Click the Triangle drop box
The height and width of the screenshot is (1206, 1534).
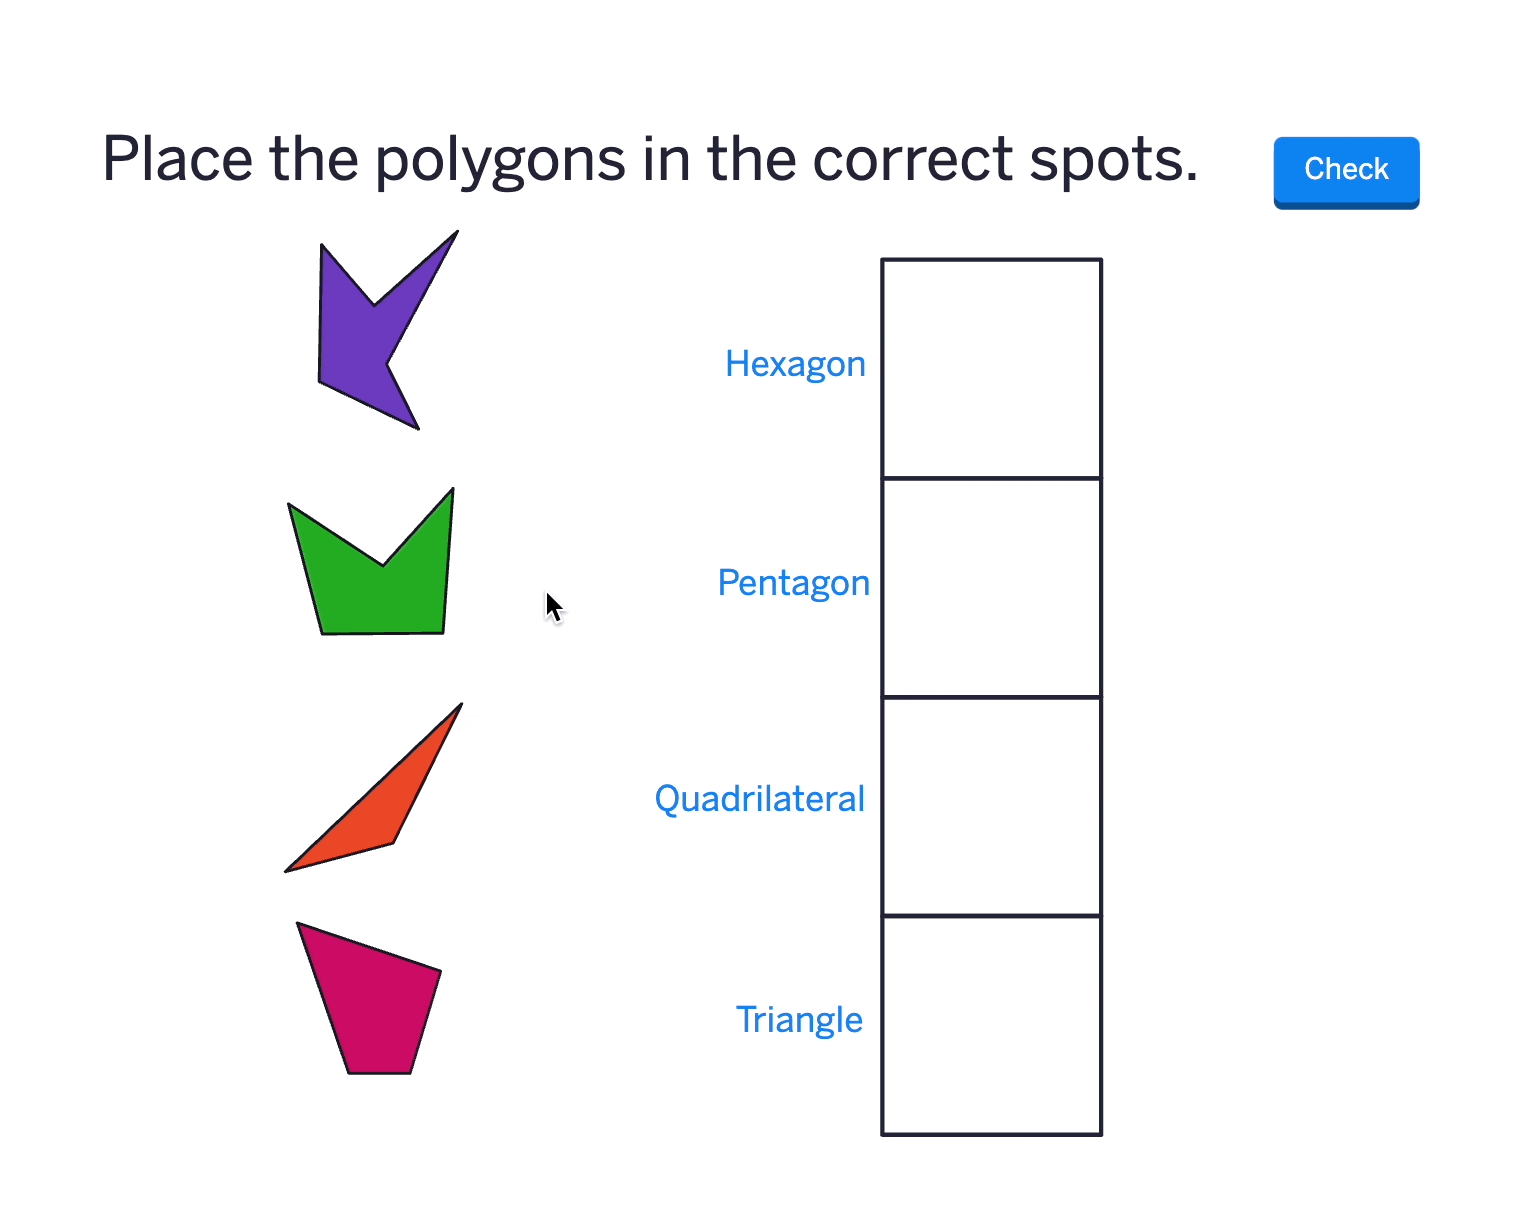(x=991, y=1023)
